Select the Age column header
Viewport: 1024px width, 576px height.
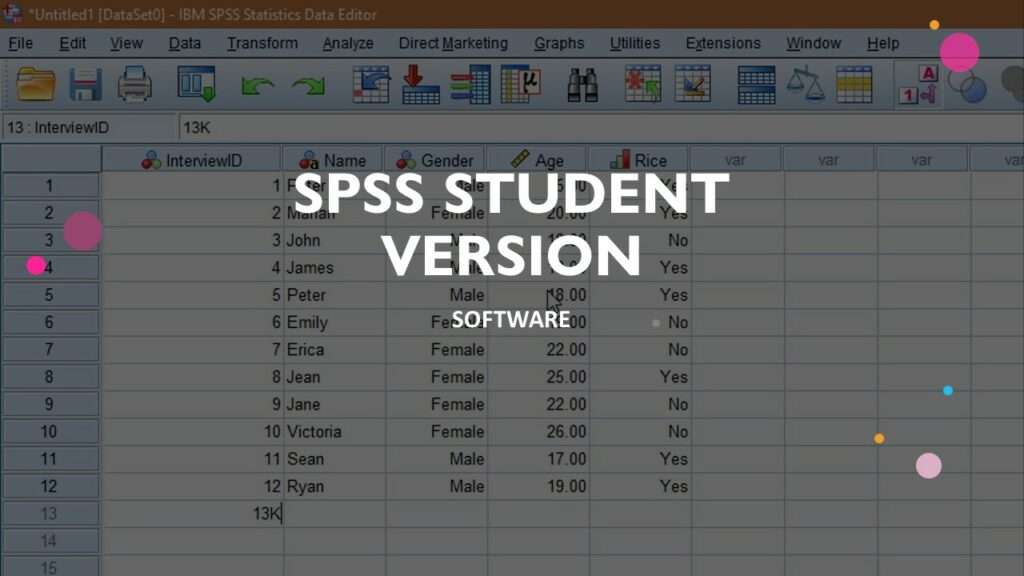537,160
